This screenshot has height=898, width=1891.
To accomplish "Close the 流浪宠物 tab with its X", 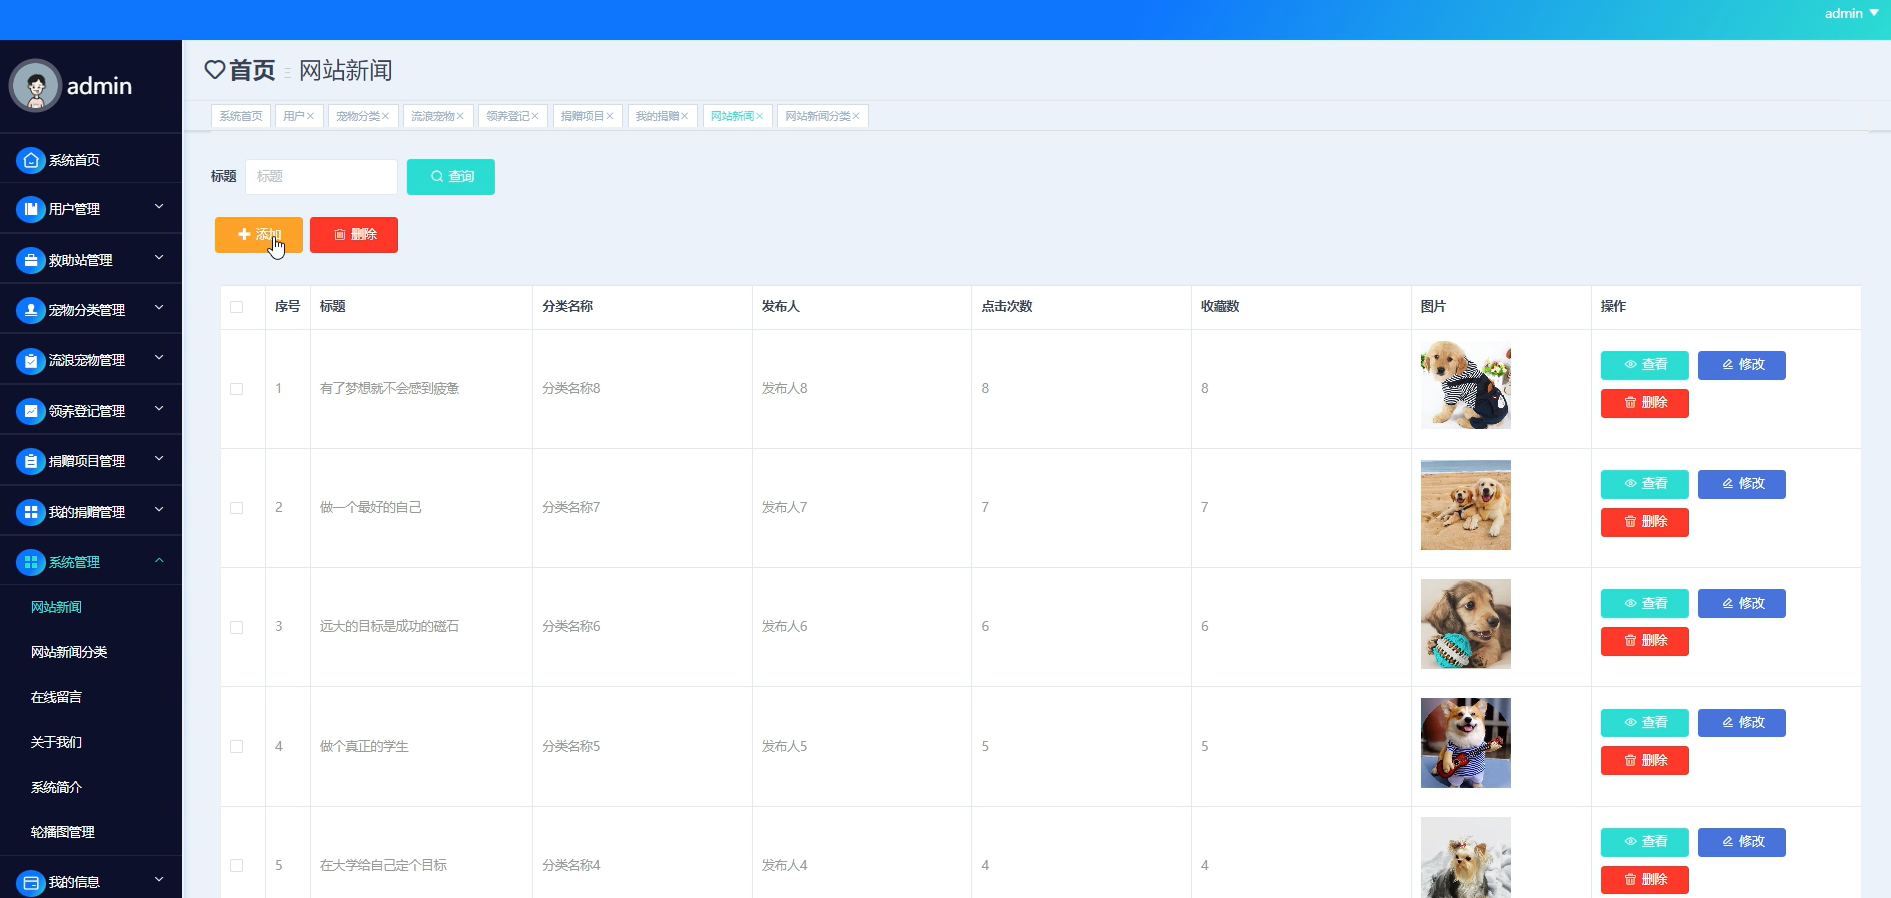I will point(460,116).
